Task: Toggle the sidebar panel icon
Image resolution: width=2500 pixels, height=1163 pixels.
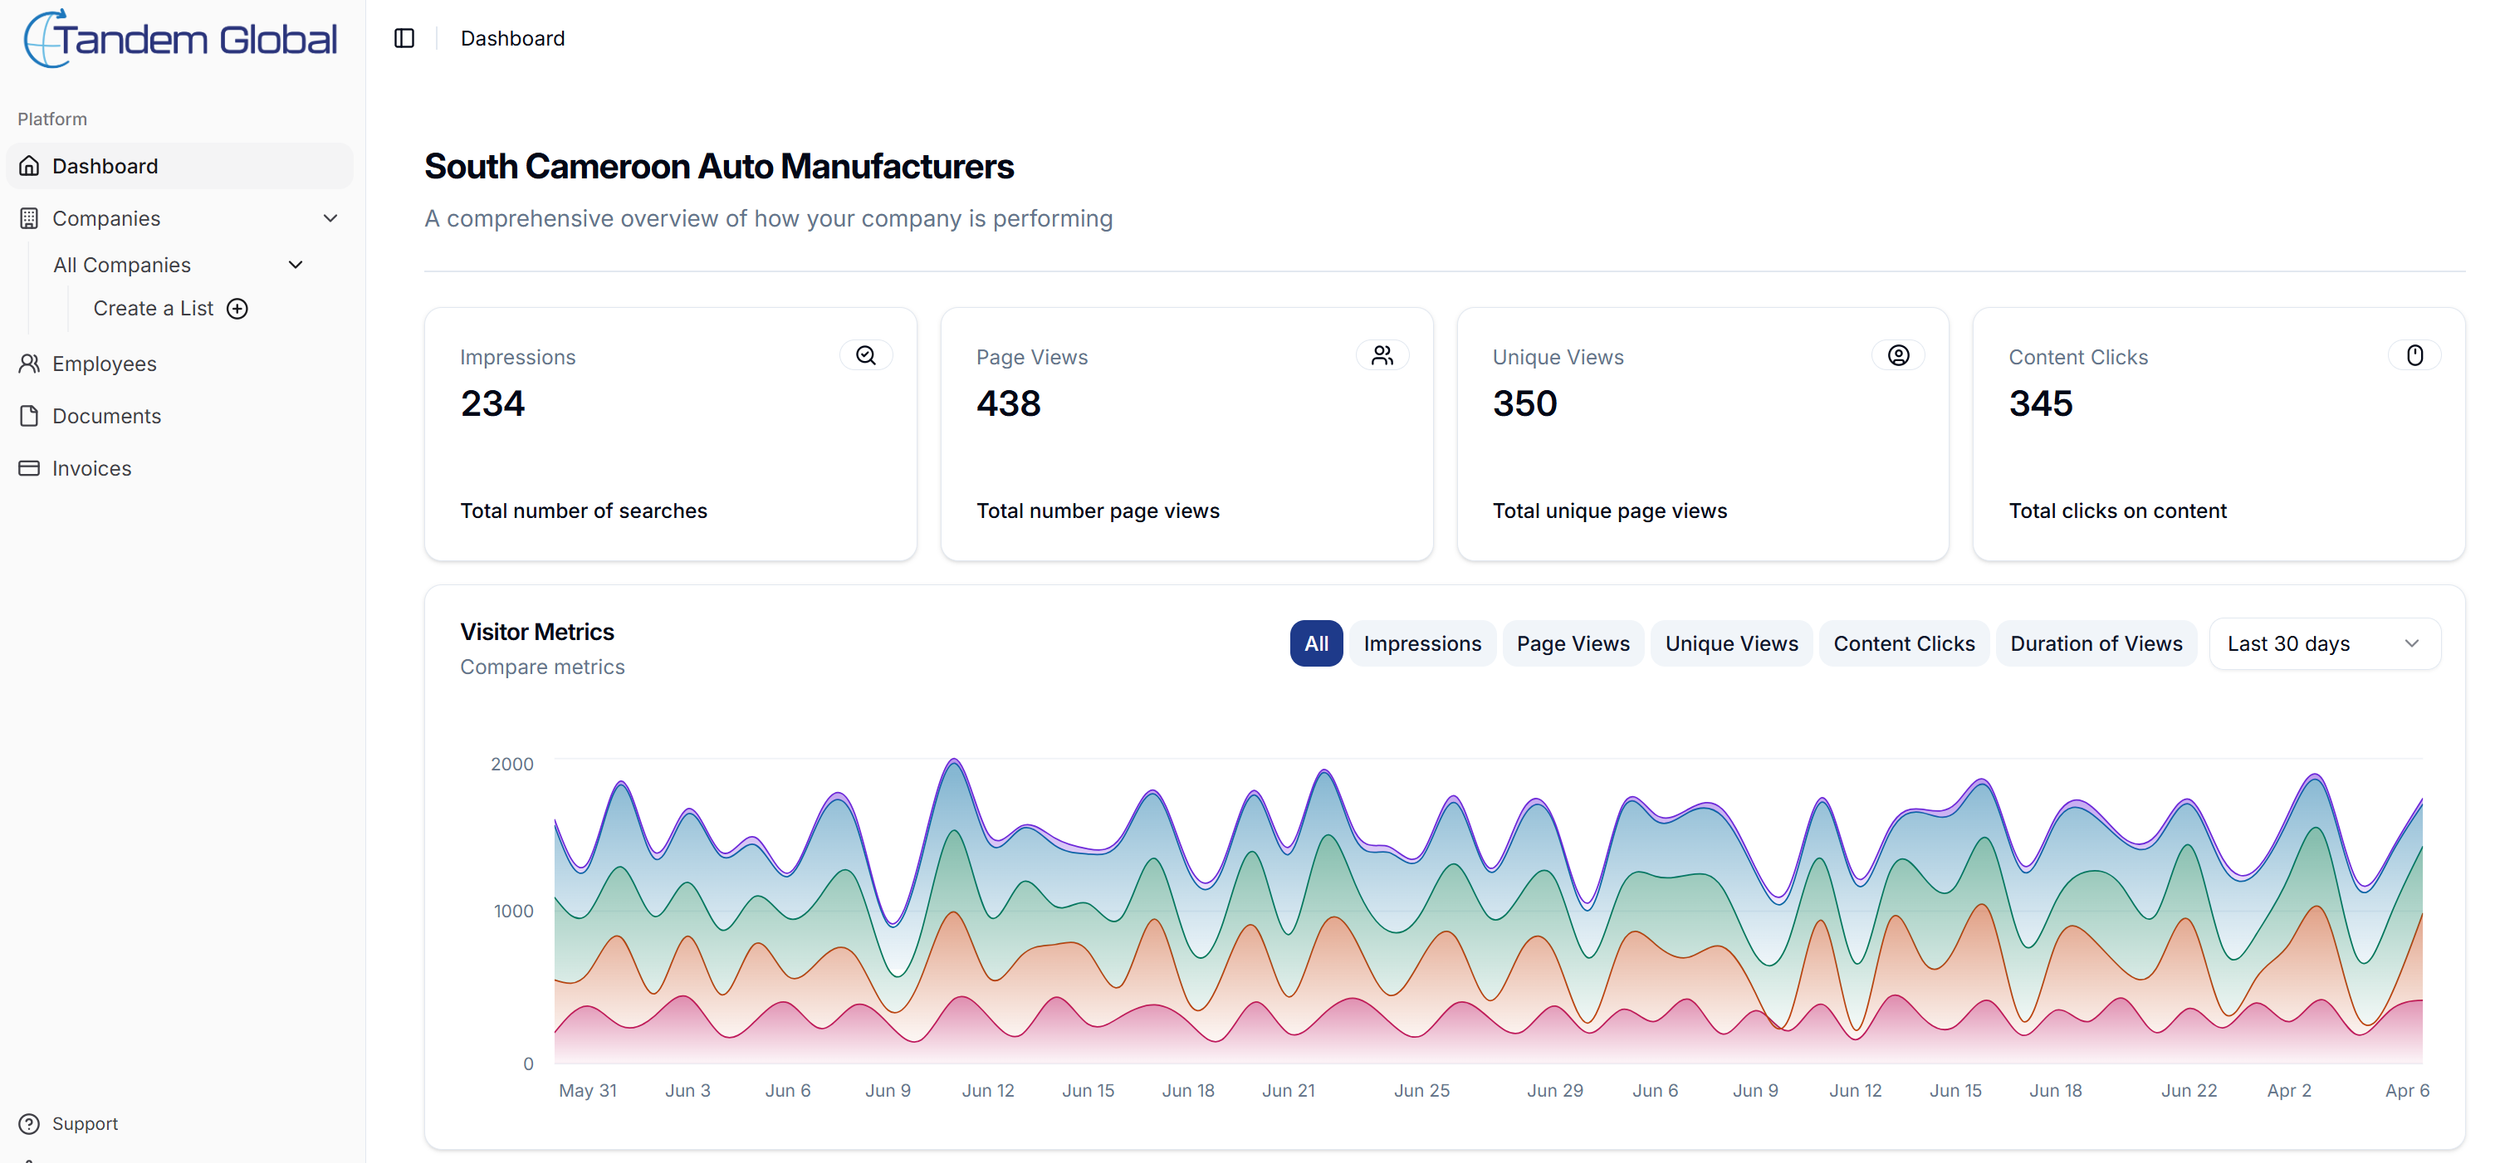Action: (x=404, y=38)
